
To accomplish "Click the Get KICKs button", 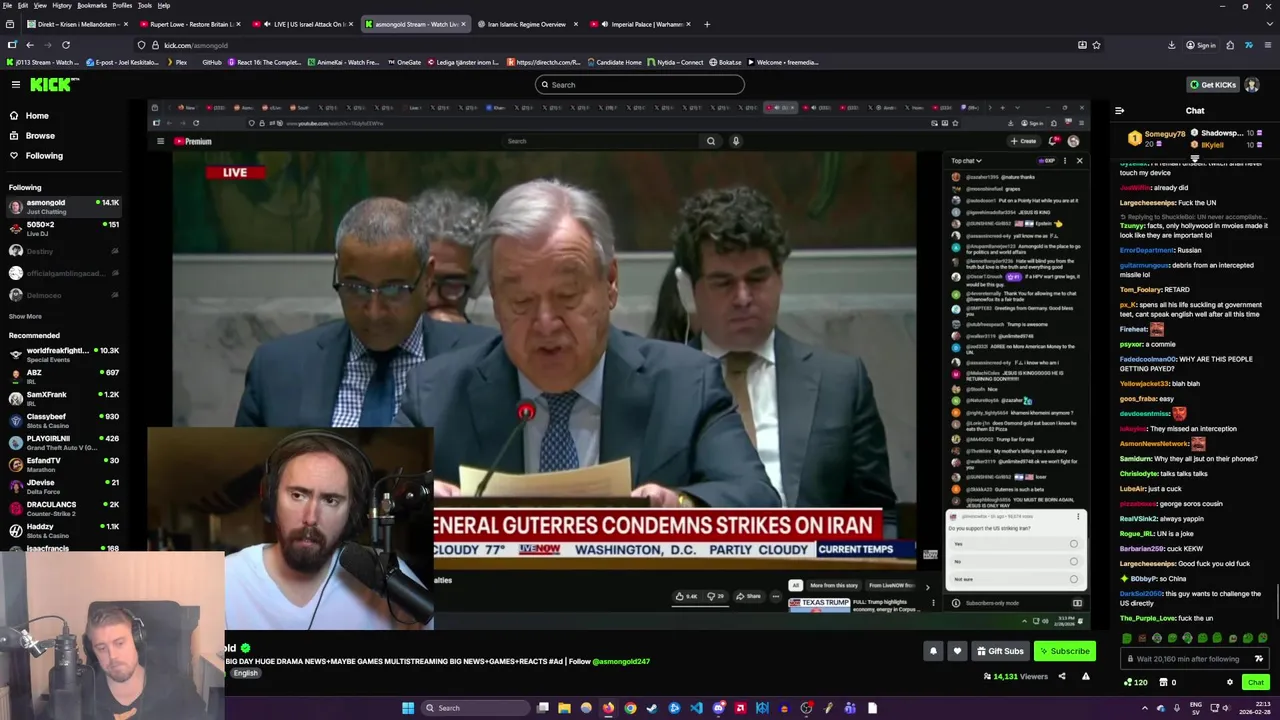I will (1212, 85).
